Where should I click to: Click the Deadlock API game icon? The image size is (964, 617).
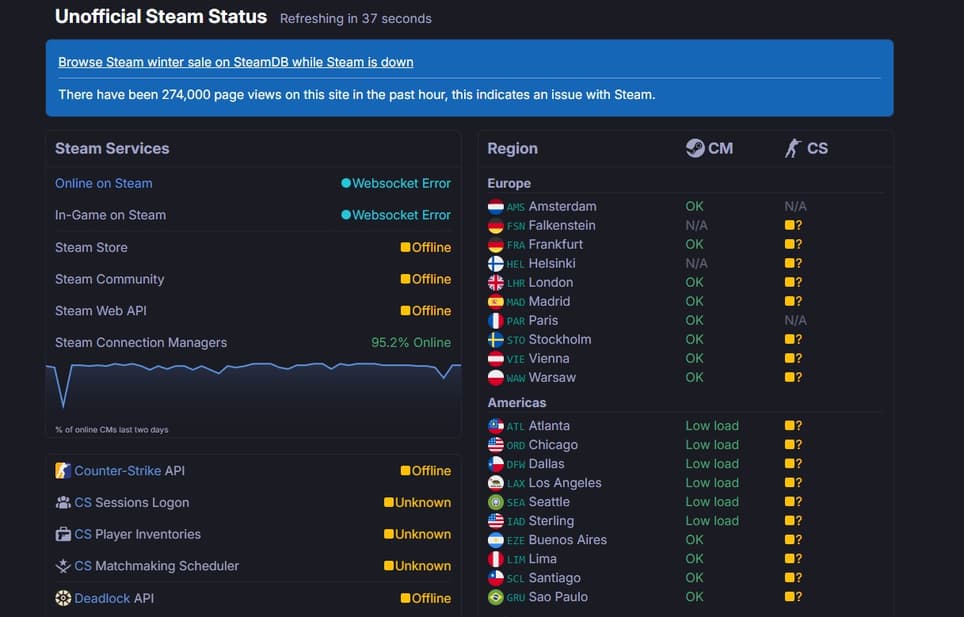63,598
